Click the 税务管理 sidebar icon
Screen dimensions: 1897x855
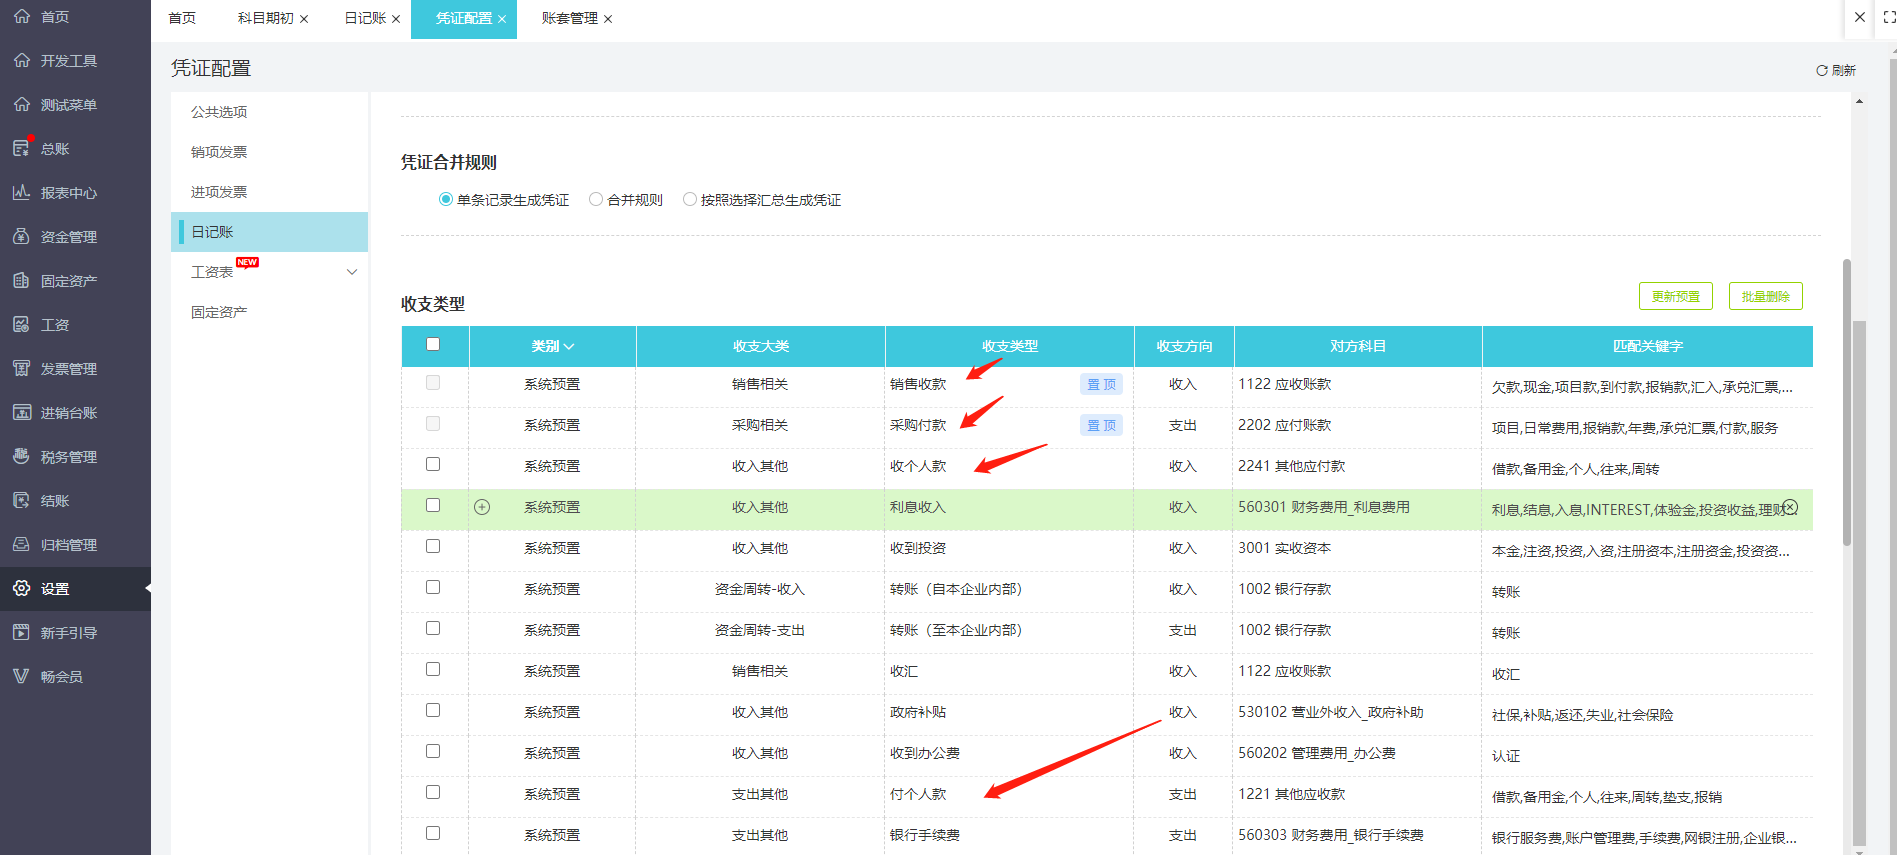click(22, 456)
